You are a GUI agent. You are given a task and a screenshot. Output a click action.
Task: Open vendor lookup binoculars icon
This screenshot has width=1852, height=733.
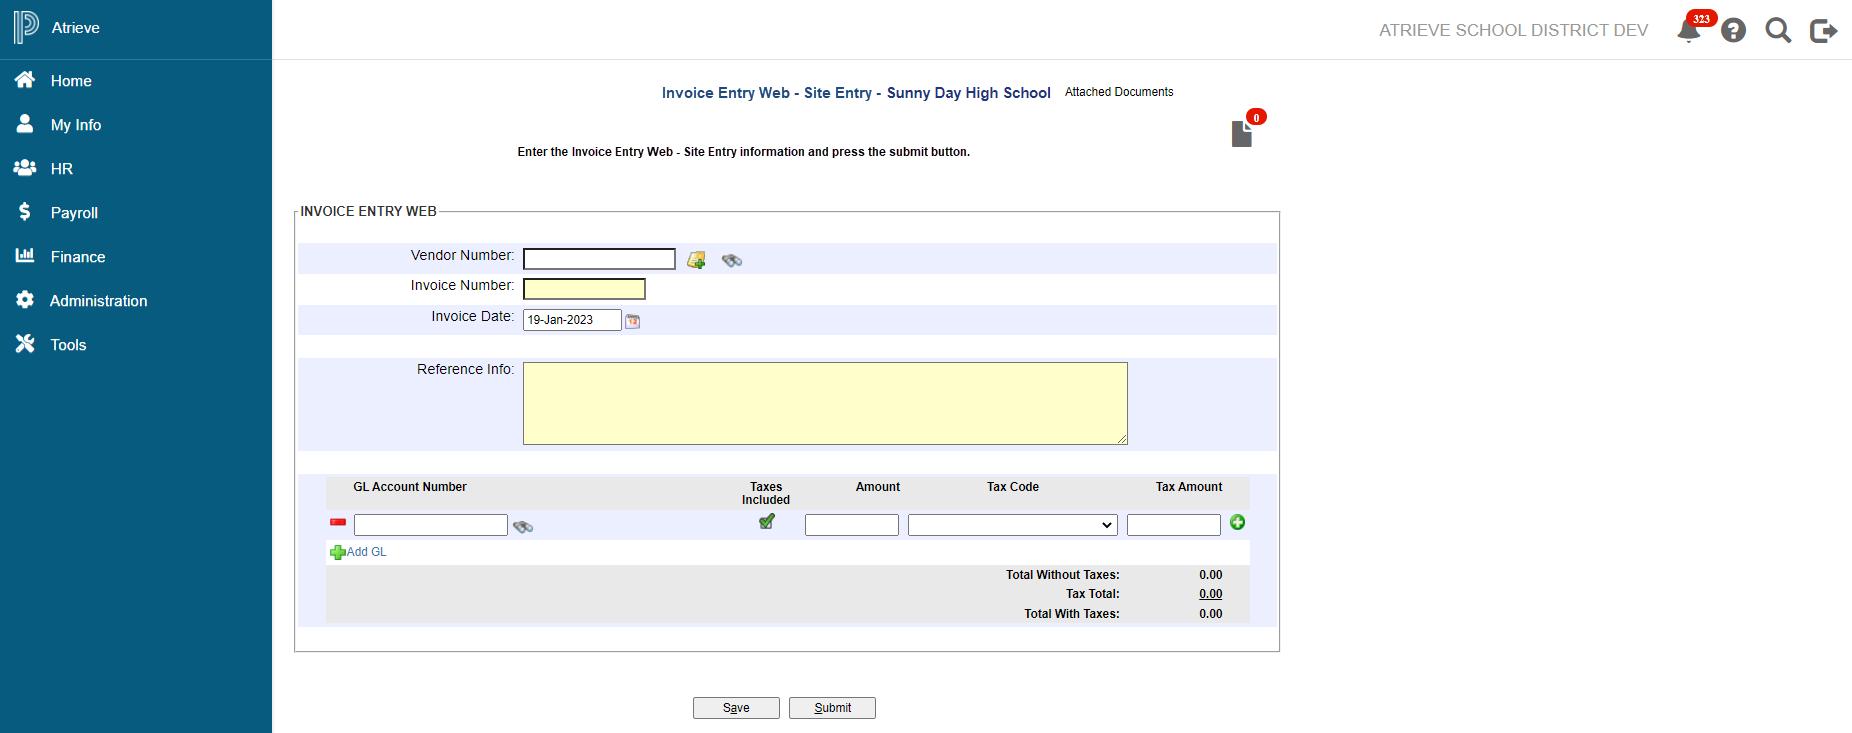click(732, 260)
